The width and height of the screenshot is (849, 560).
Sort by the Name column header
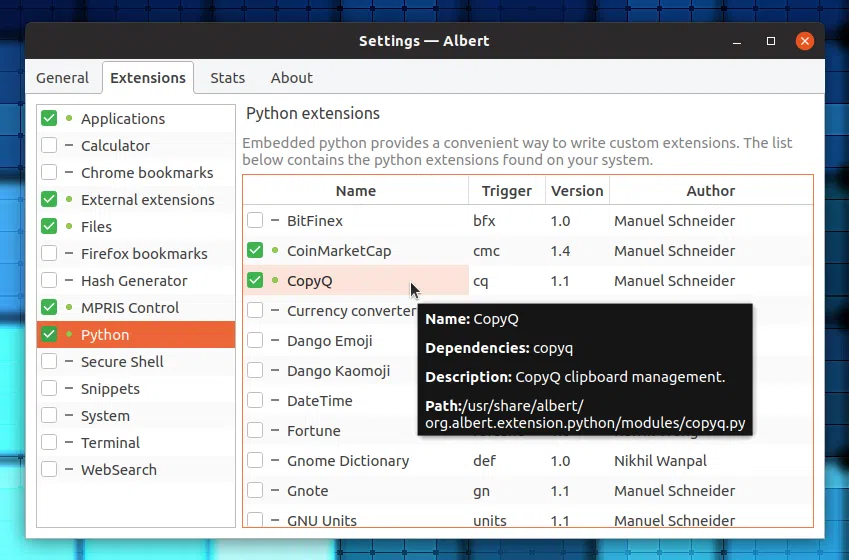click(x=356, y=191)
